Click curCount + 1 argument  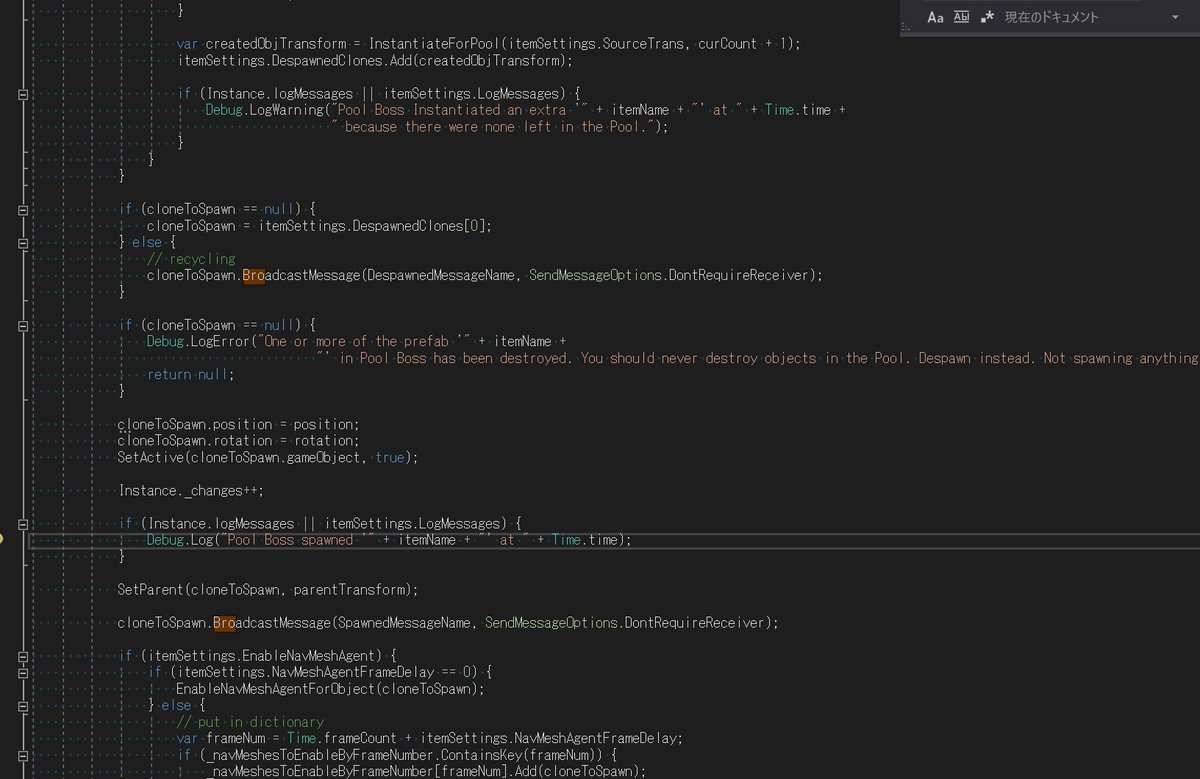(745, 44)
